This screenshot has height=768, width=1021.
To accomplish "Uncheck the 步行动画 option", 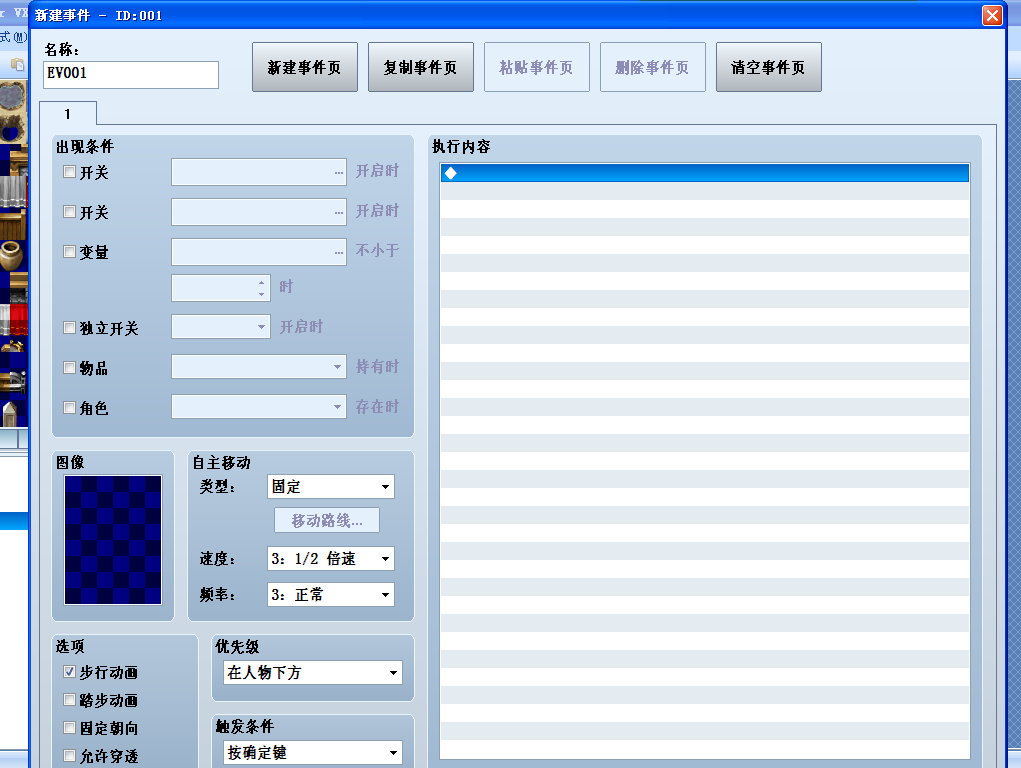I will [x=70, y=672].
